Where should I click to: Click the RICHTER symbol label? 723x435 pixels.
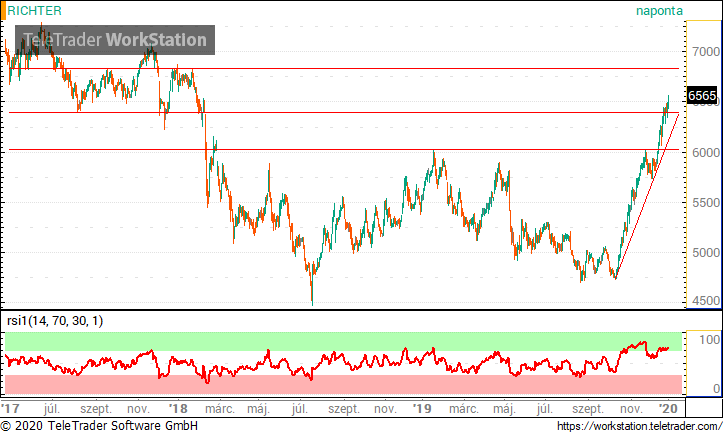pos(34,11)
